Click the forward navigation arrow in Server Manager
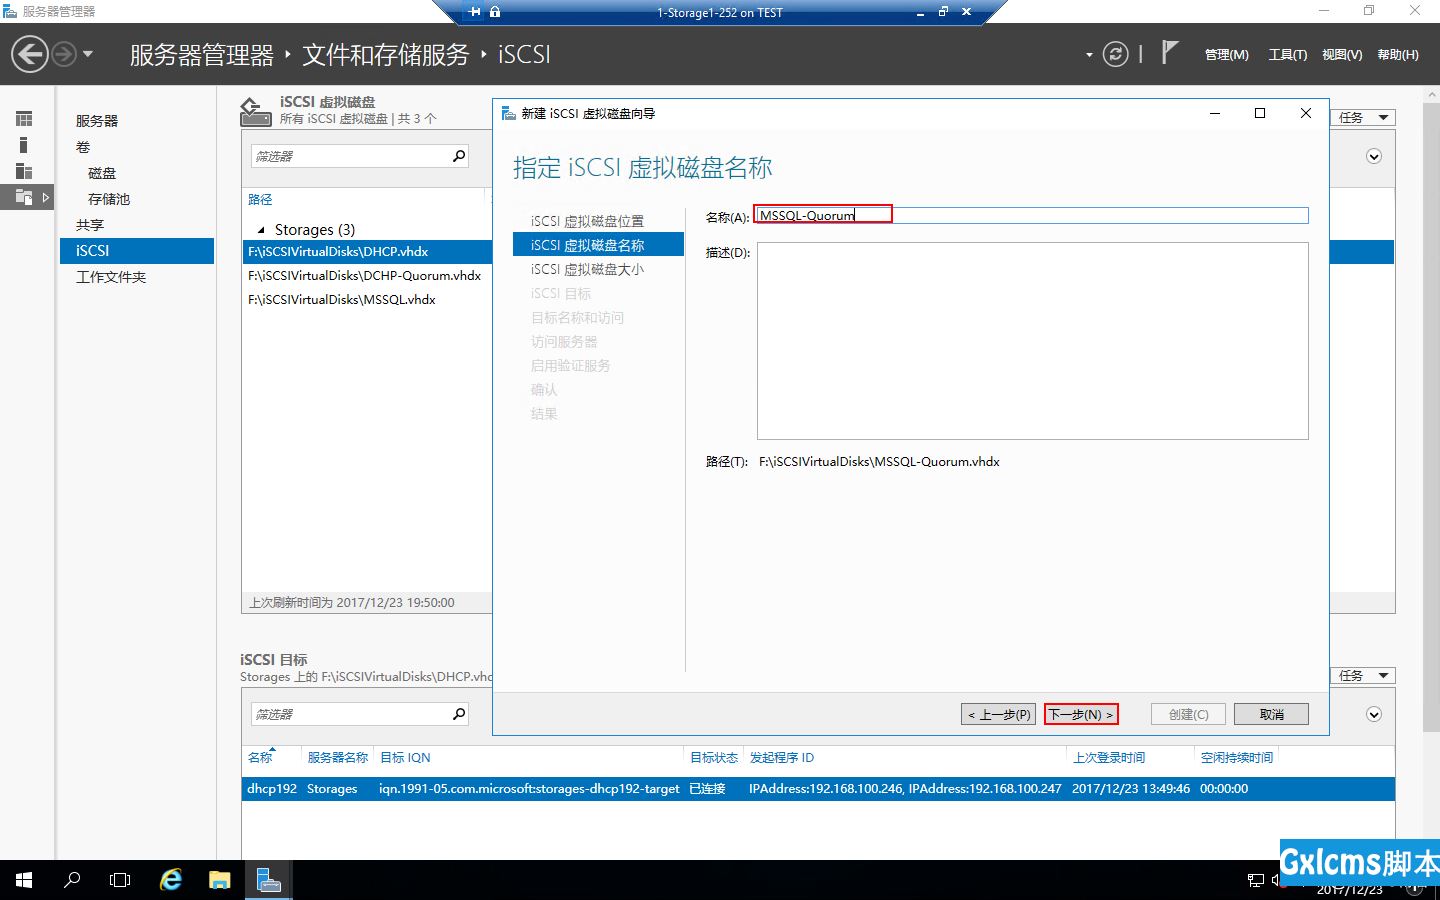Image resolution: width=1440 pixels, height=900 pixels. pos(64,54)
